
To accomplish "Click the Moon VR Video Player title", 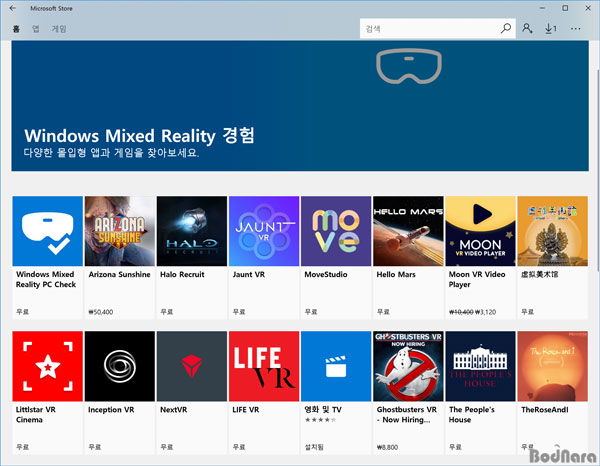I will pos(477,279).
